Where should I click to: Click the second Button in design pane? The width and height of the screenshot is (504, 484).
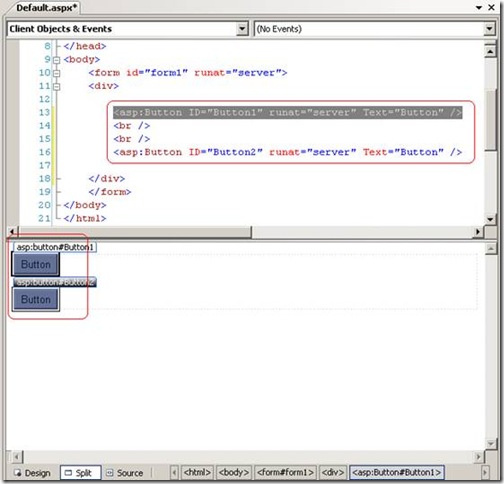pyautogui.click(x=36, y=299)
